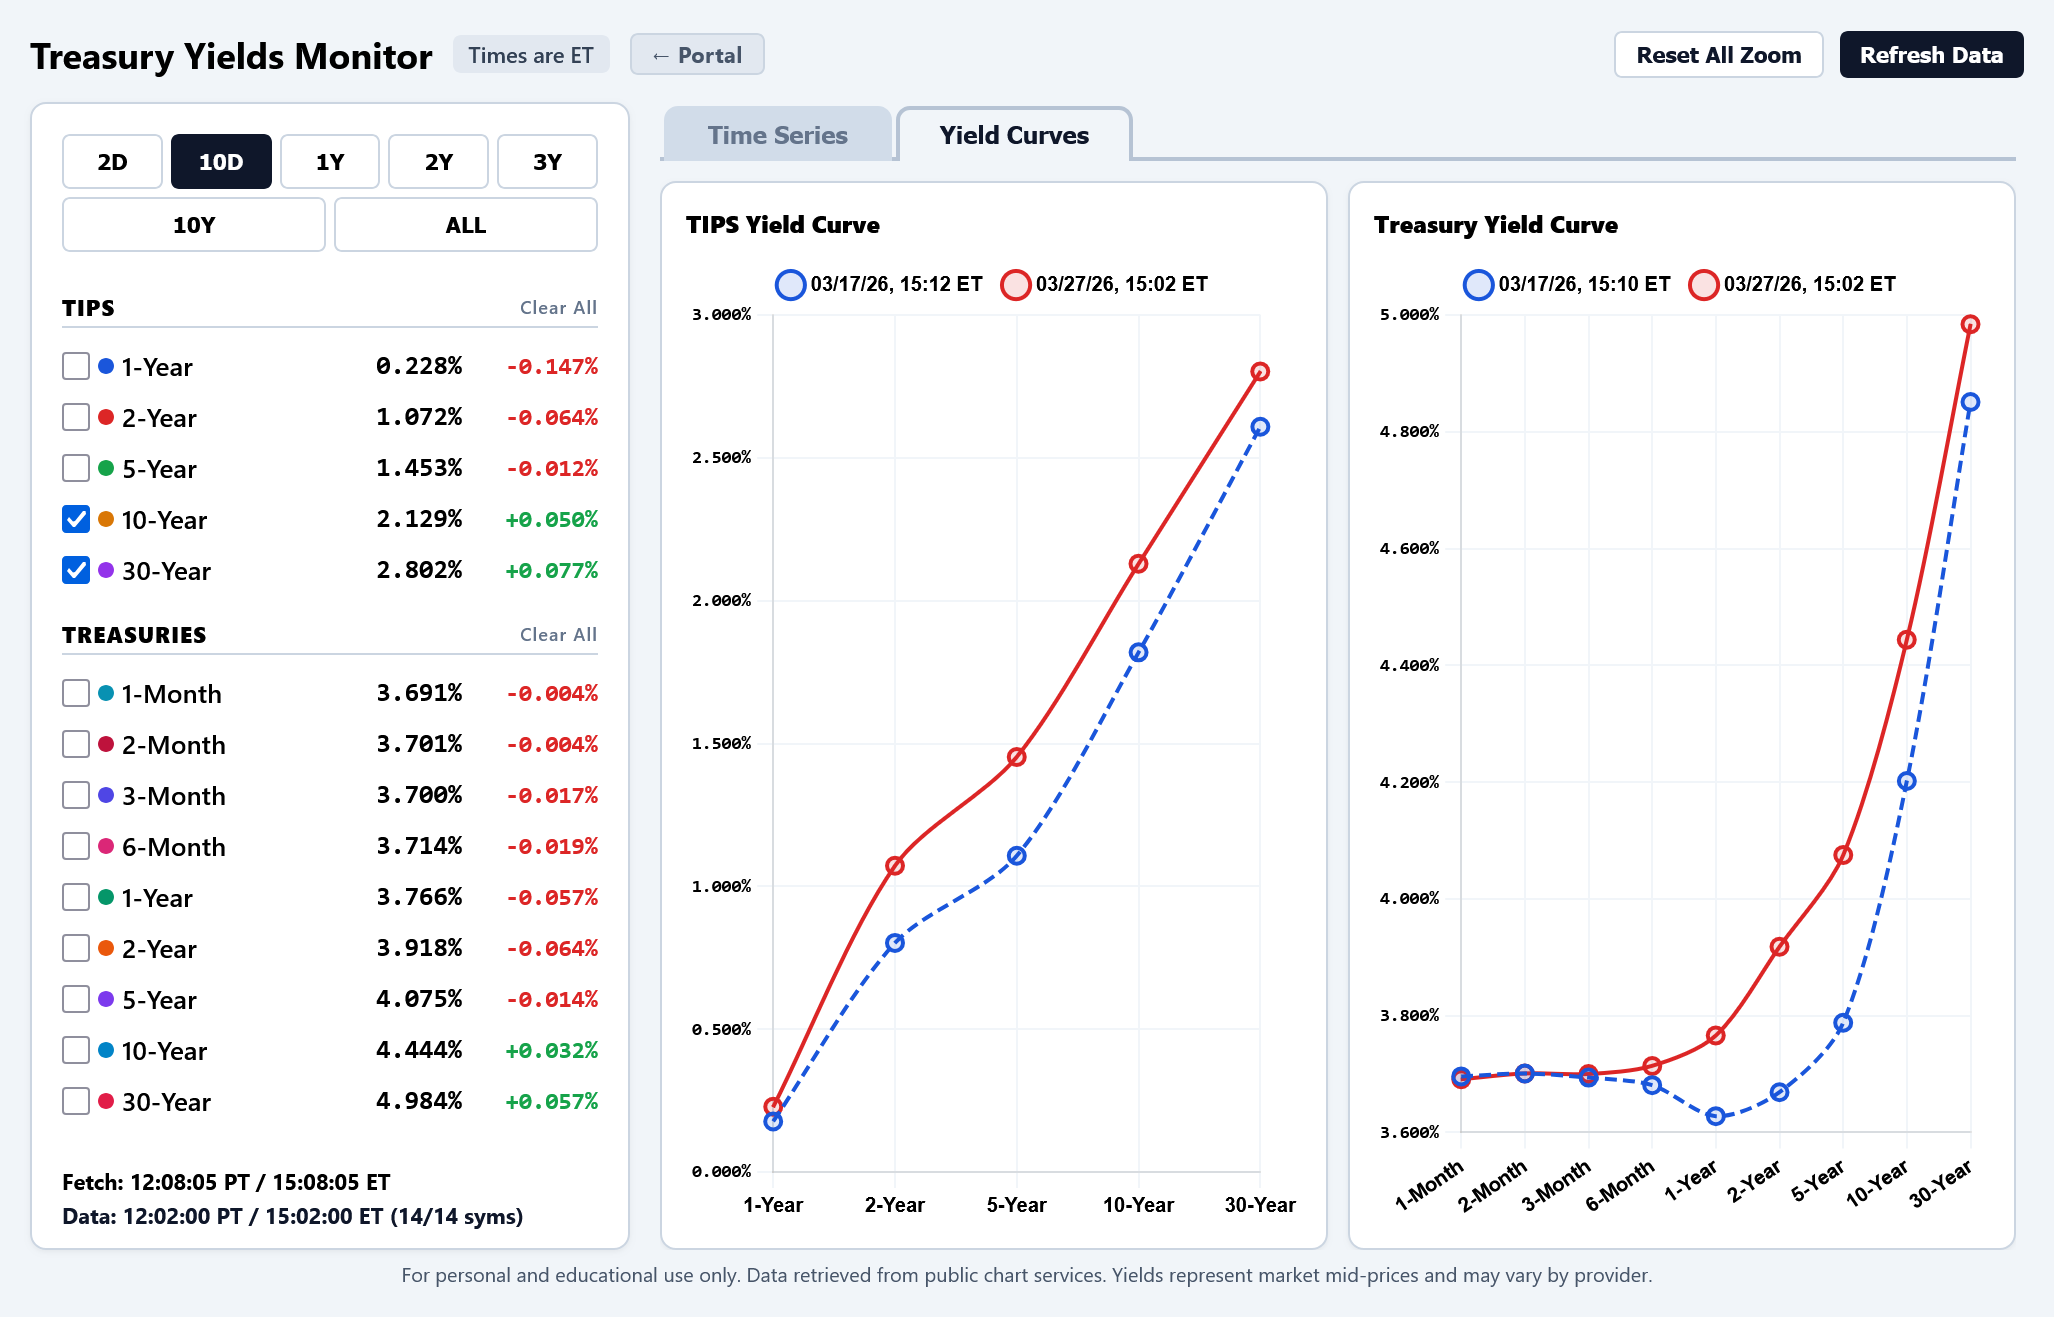This screenshot has width=2054, height=1318.
Task: Click red 03/27/26 legend marker in Treasury chart
Action: (1703, 285)
